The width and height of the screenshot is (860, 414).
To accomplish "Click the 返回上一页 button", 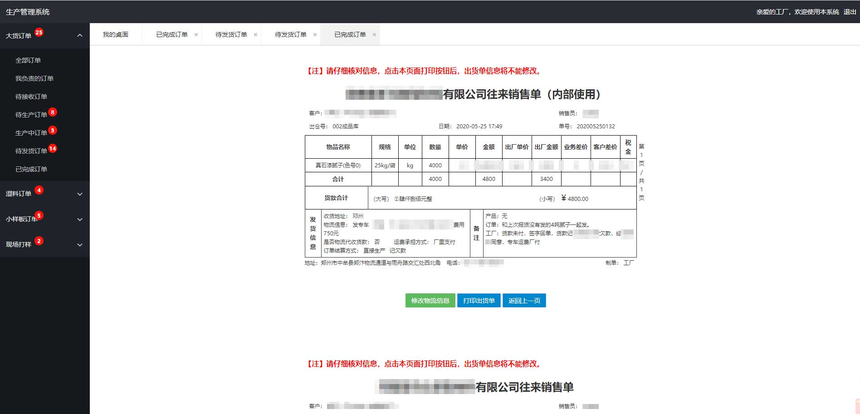I will tap(525, 301).
